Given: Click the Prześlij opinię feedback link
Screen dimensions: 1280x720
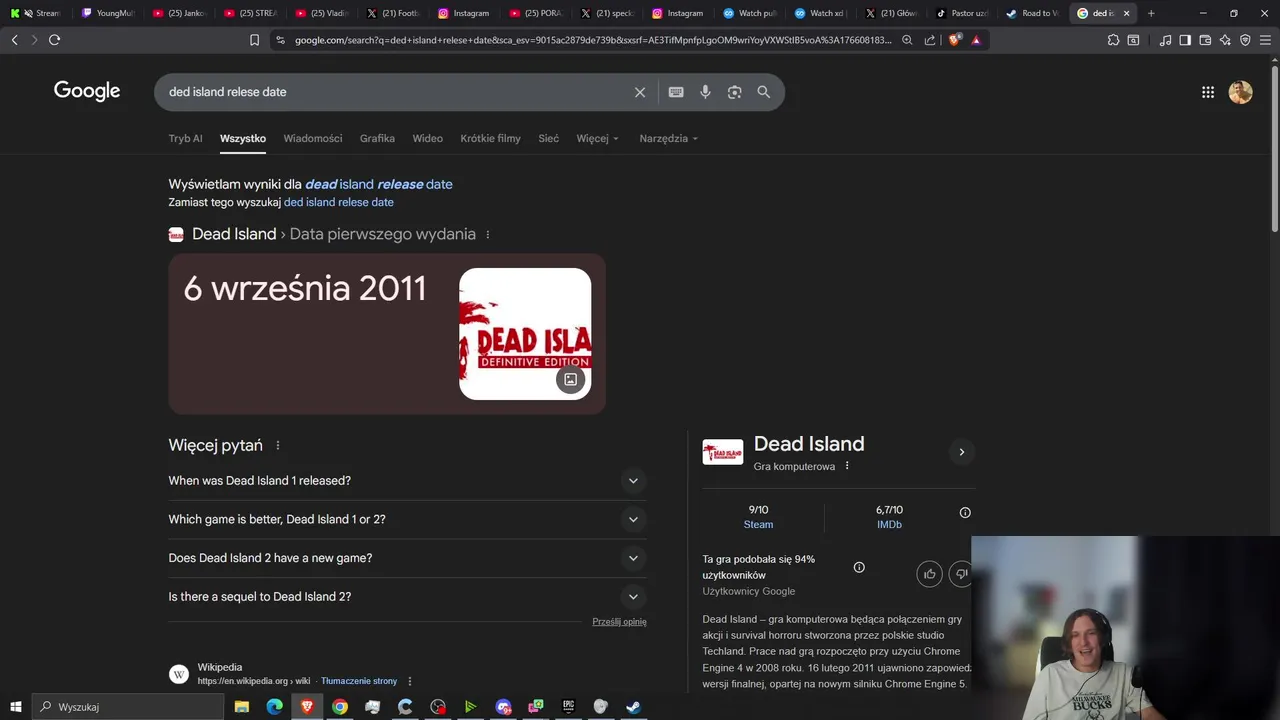Looking at the screenshot, I should [619, 622].
